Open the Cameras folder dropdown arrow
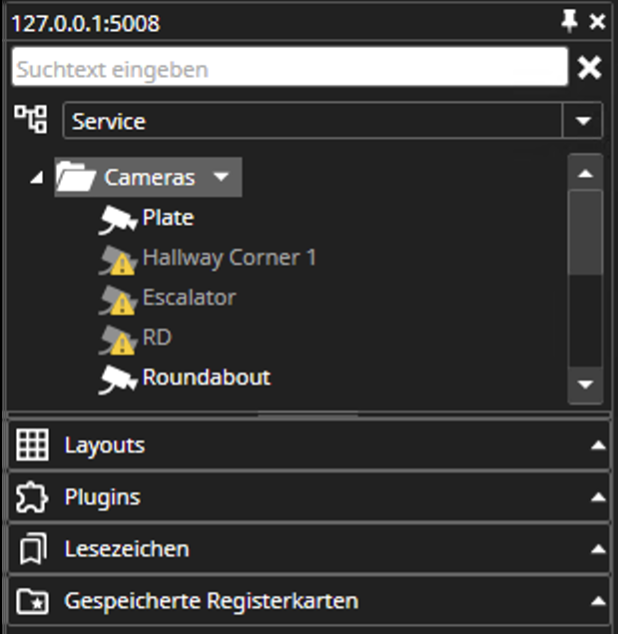Screen dimensions: 618x634 (x=221, y=177)
